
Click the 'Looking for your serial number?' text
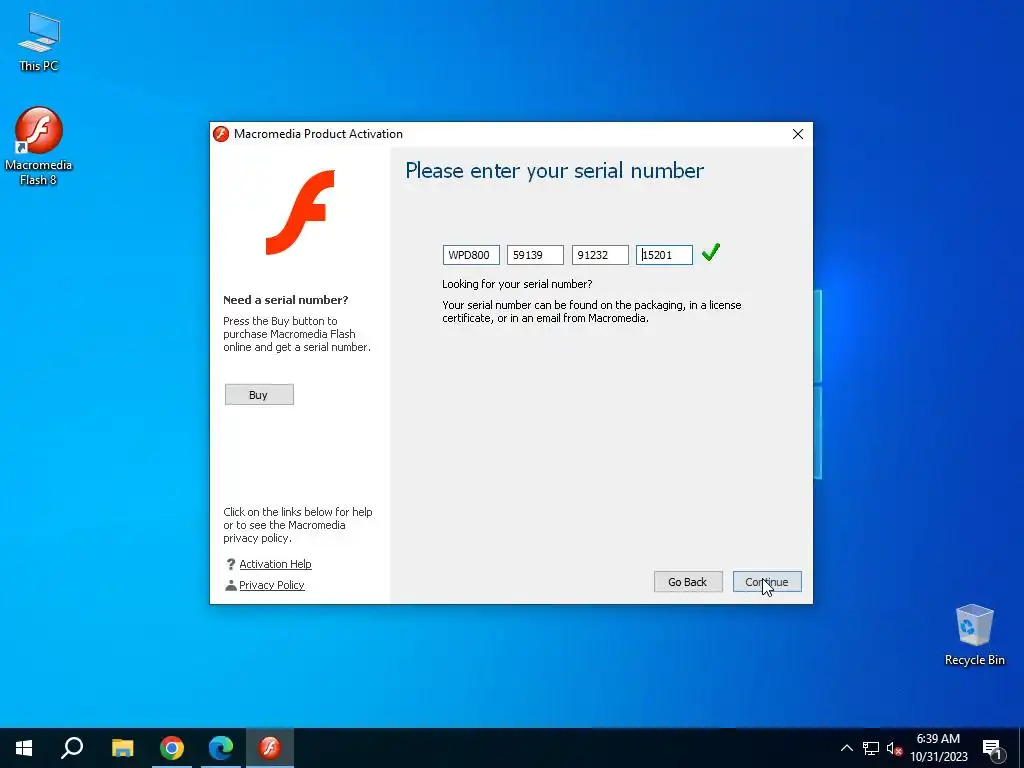(x=517, y=284)
